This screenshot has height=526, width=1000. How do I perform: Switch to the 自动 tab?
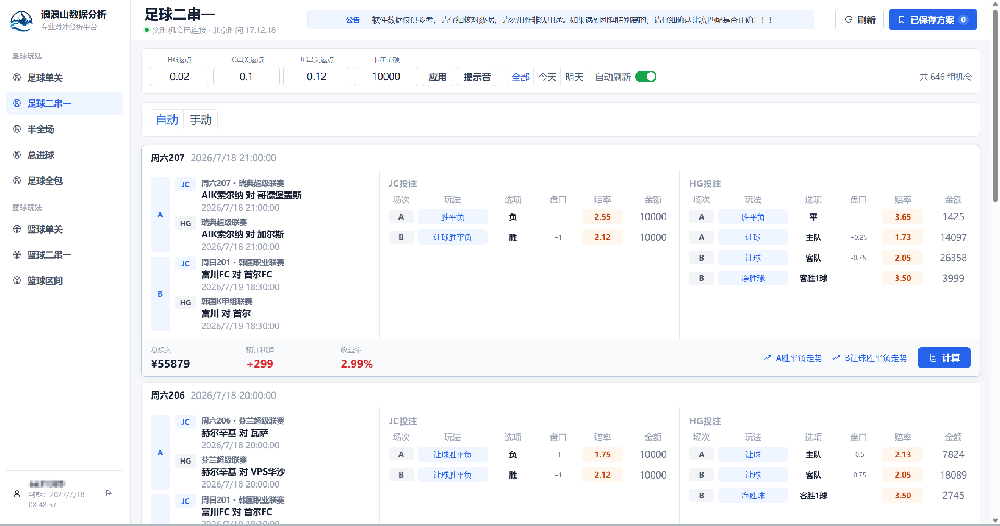click(167, 119)
